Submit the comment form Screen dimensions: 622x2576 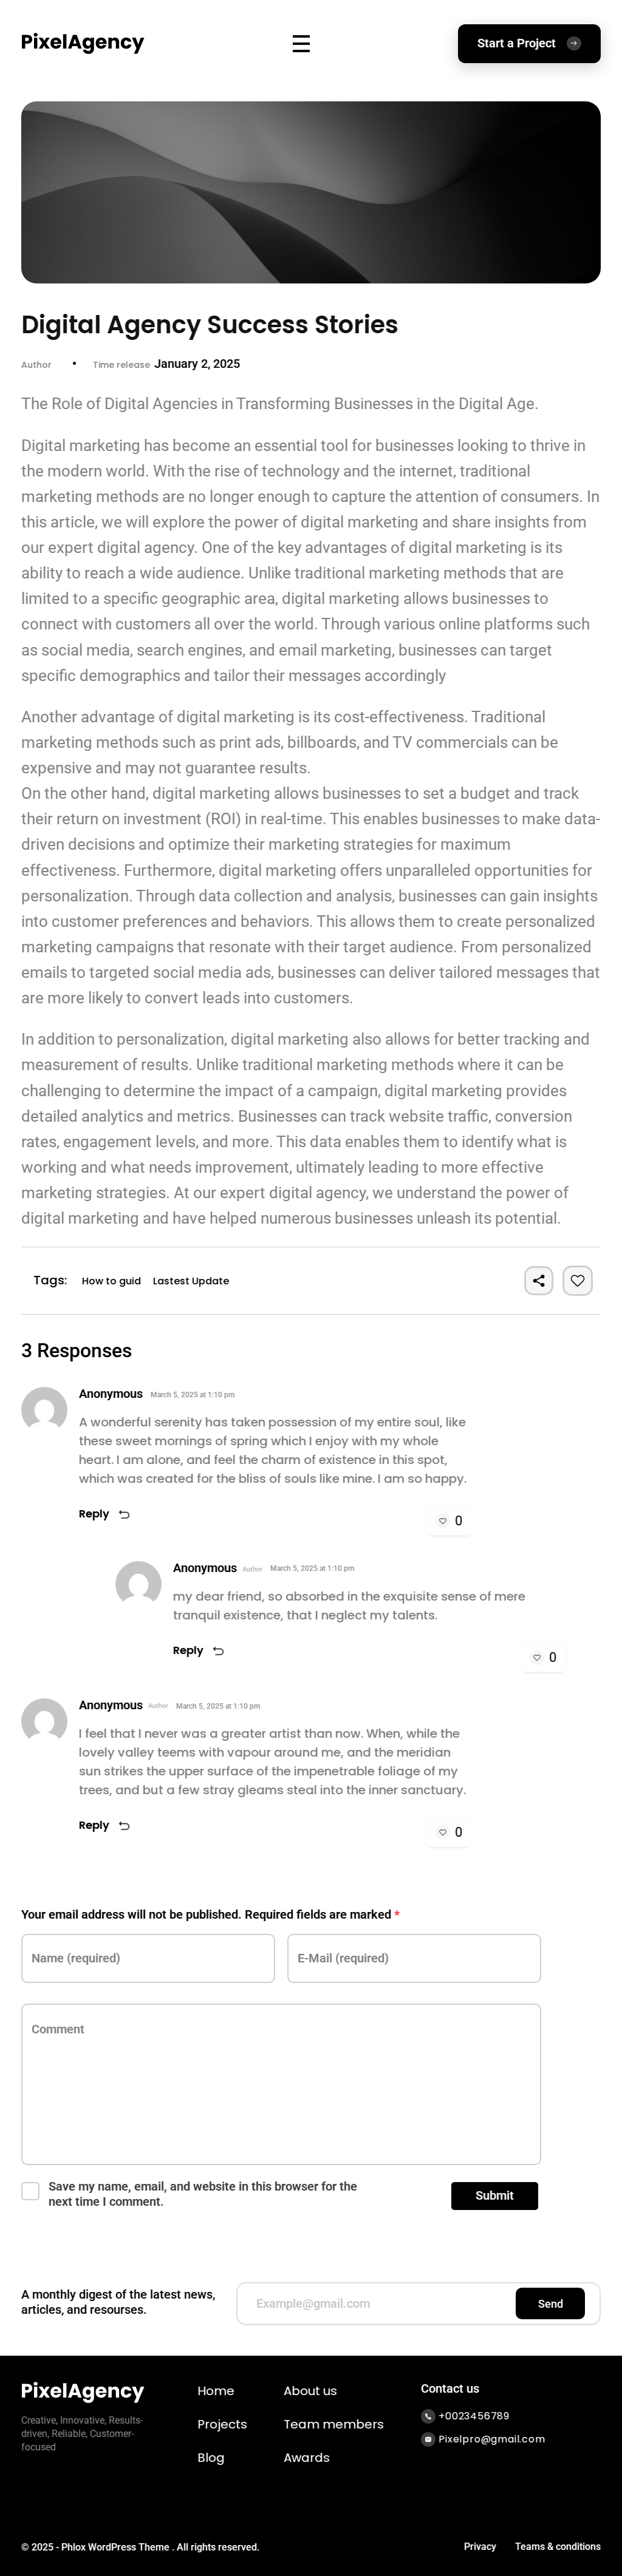point(494,2195)
